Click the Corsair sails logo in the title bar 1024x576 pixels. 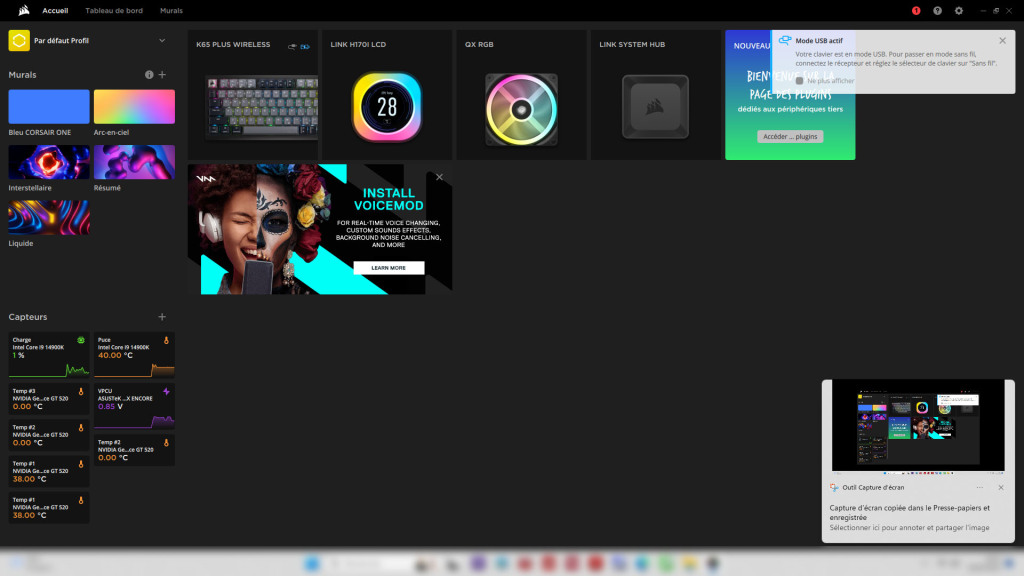(x=24, y=10)
